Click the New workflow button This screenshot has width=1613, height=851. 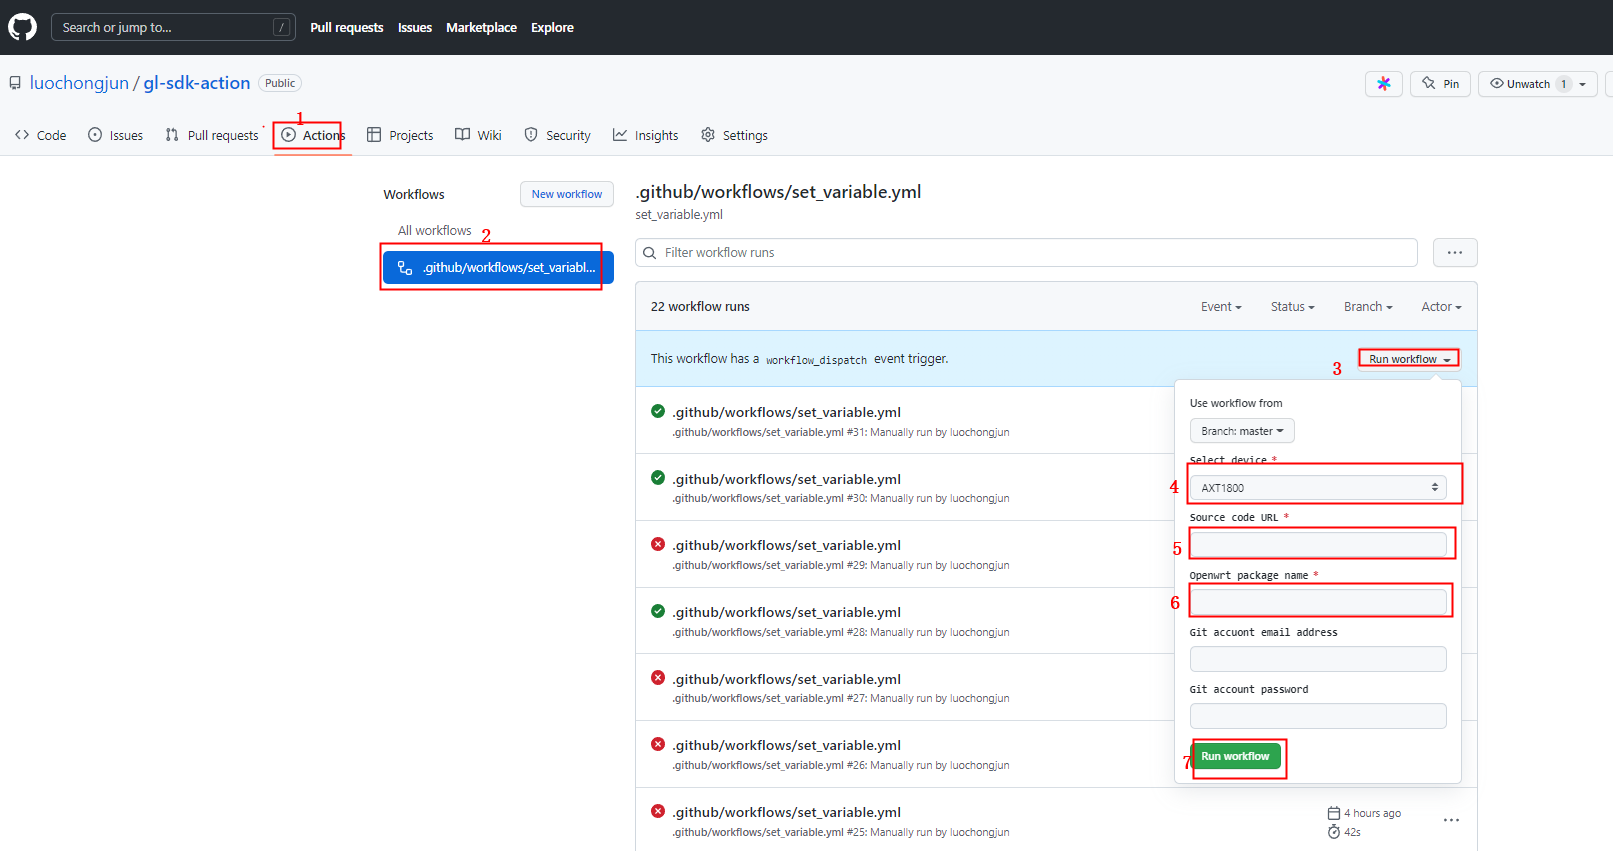tap(566, 194)
